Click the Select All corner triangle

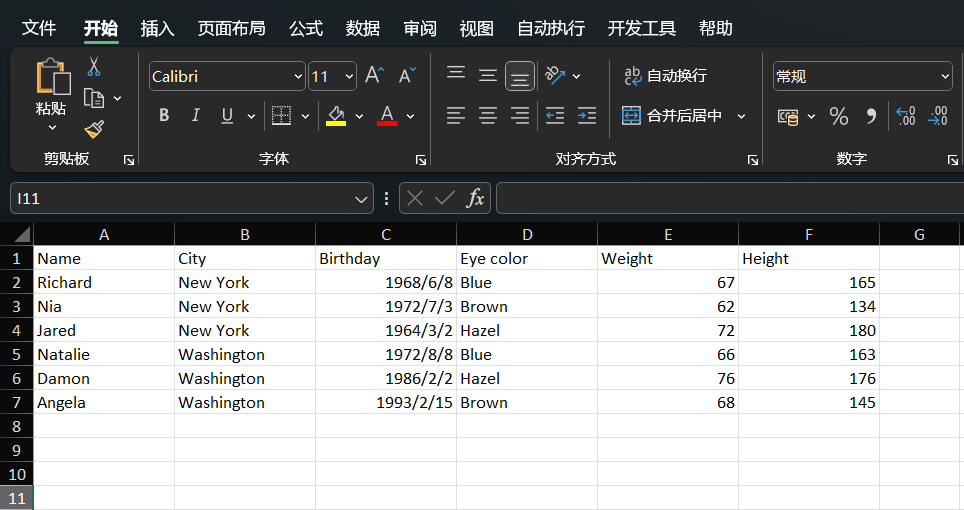[22, 234]
